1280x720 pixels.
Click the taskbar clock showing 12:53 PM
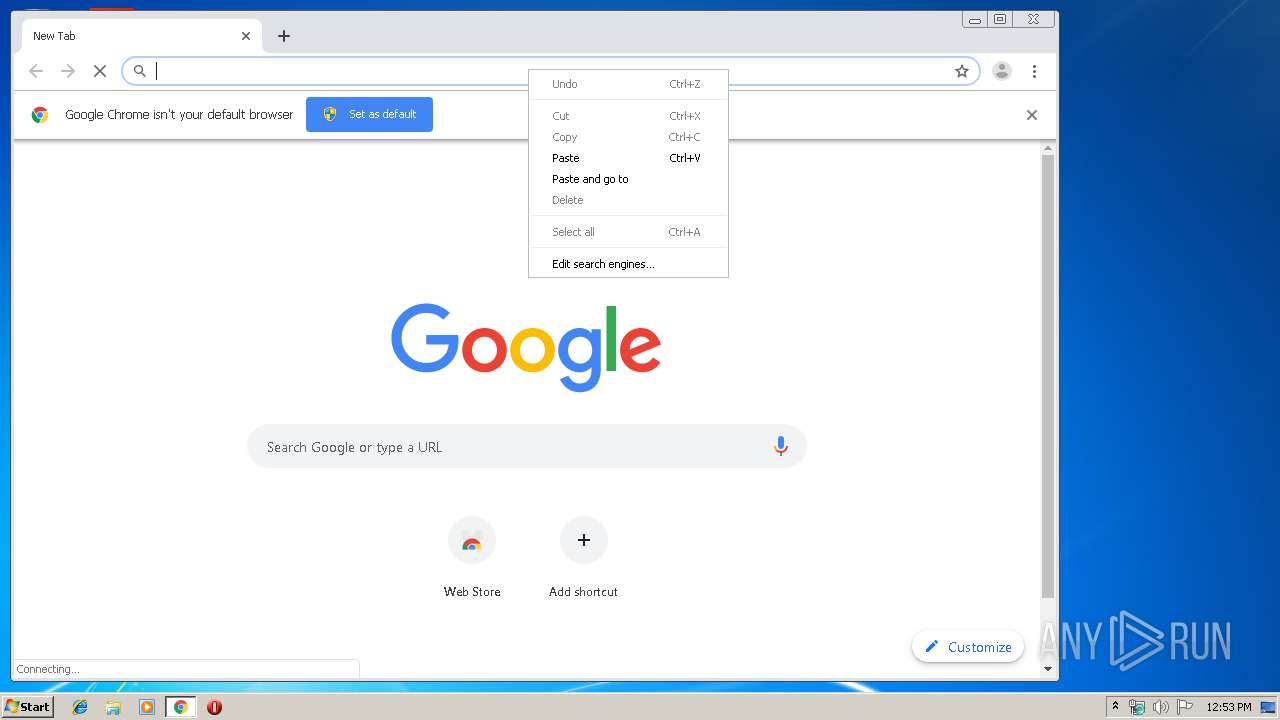[1228, 707]
